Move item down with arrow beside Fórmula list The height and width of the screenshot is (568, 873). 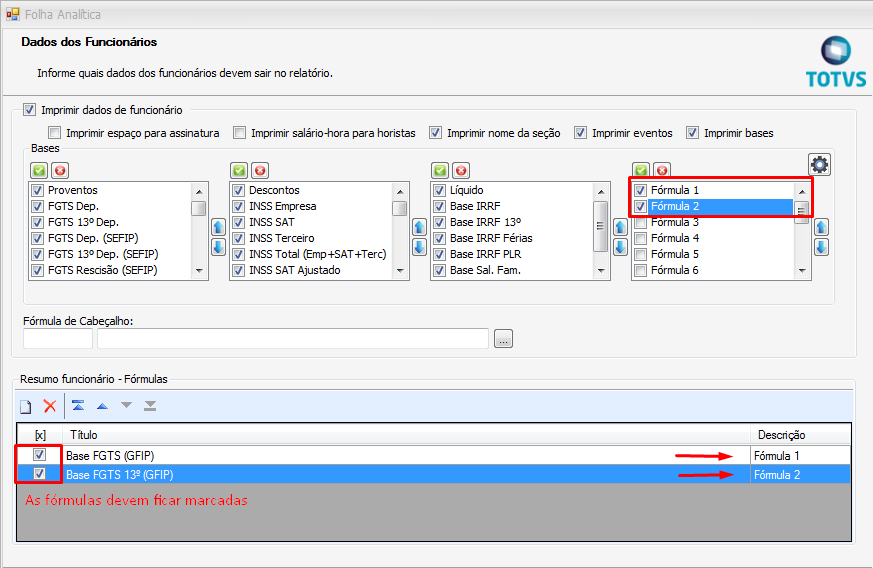821,247
